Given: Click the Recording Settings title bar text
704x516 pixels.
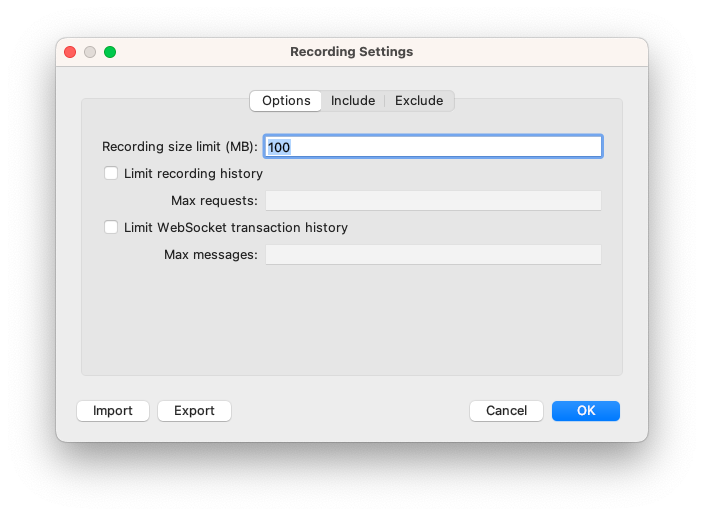Looking at the screenshot, I should tap(351, 52).
